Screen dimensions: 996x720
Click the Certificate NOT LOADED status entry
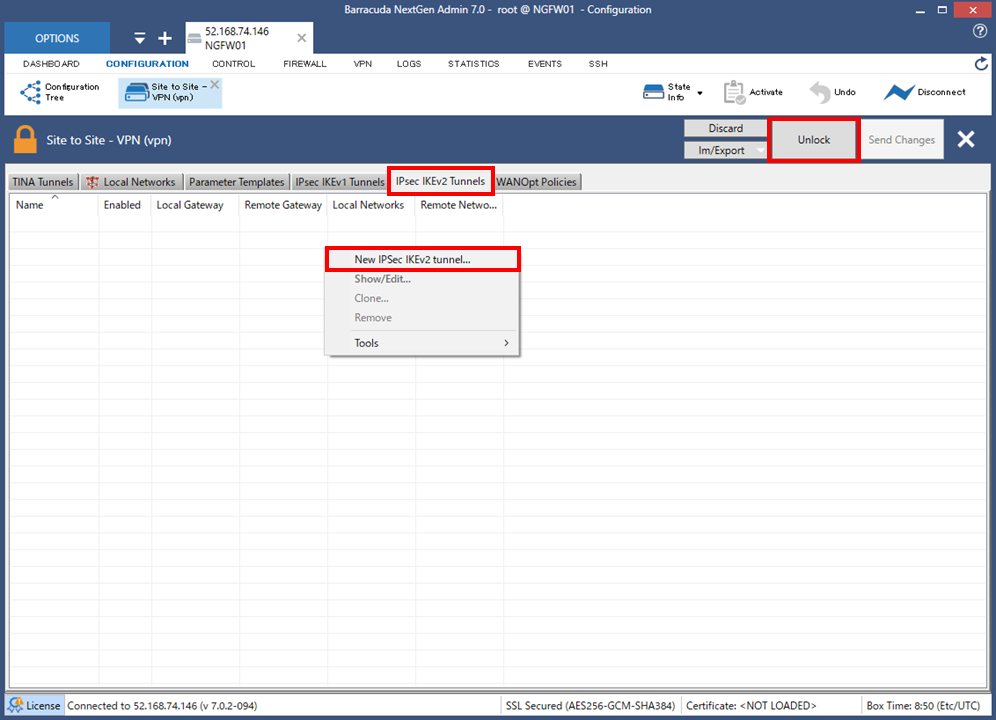point(751,705)
